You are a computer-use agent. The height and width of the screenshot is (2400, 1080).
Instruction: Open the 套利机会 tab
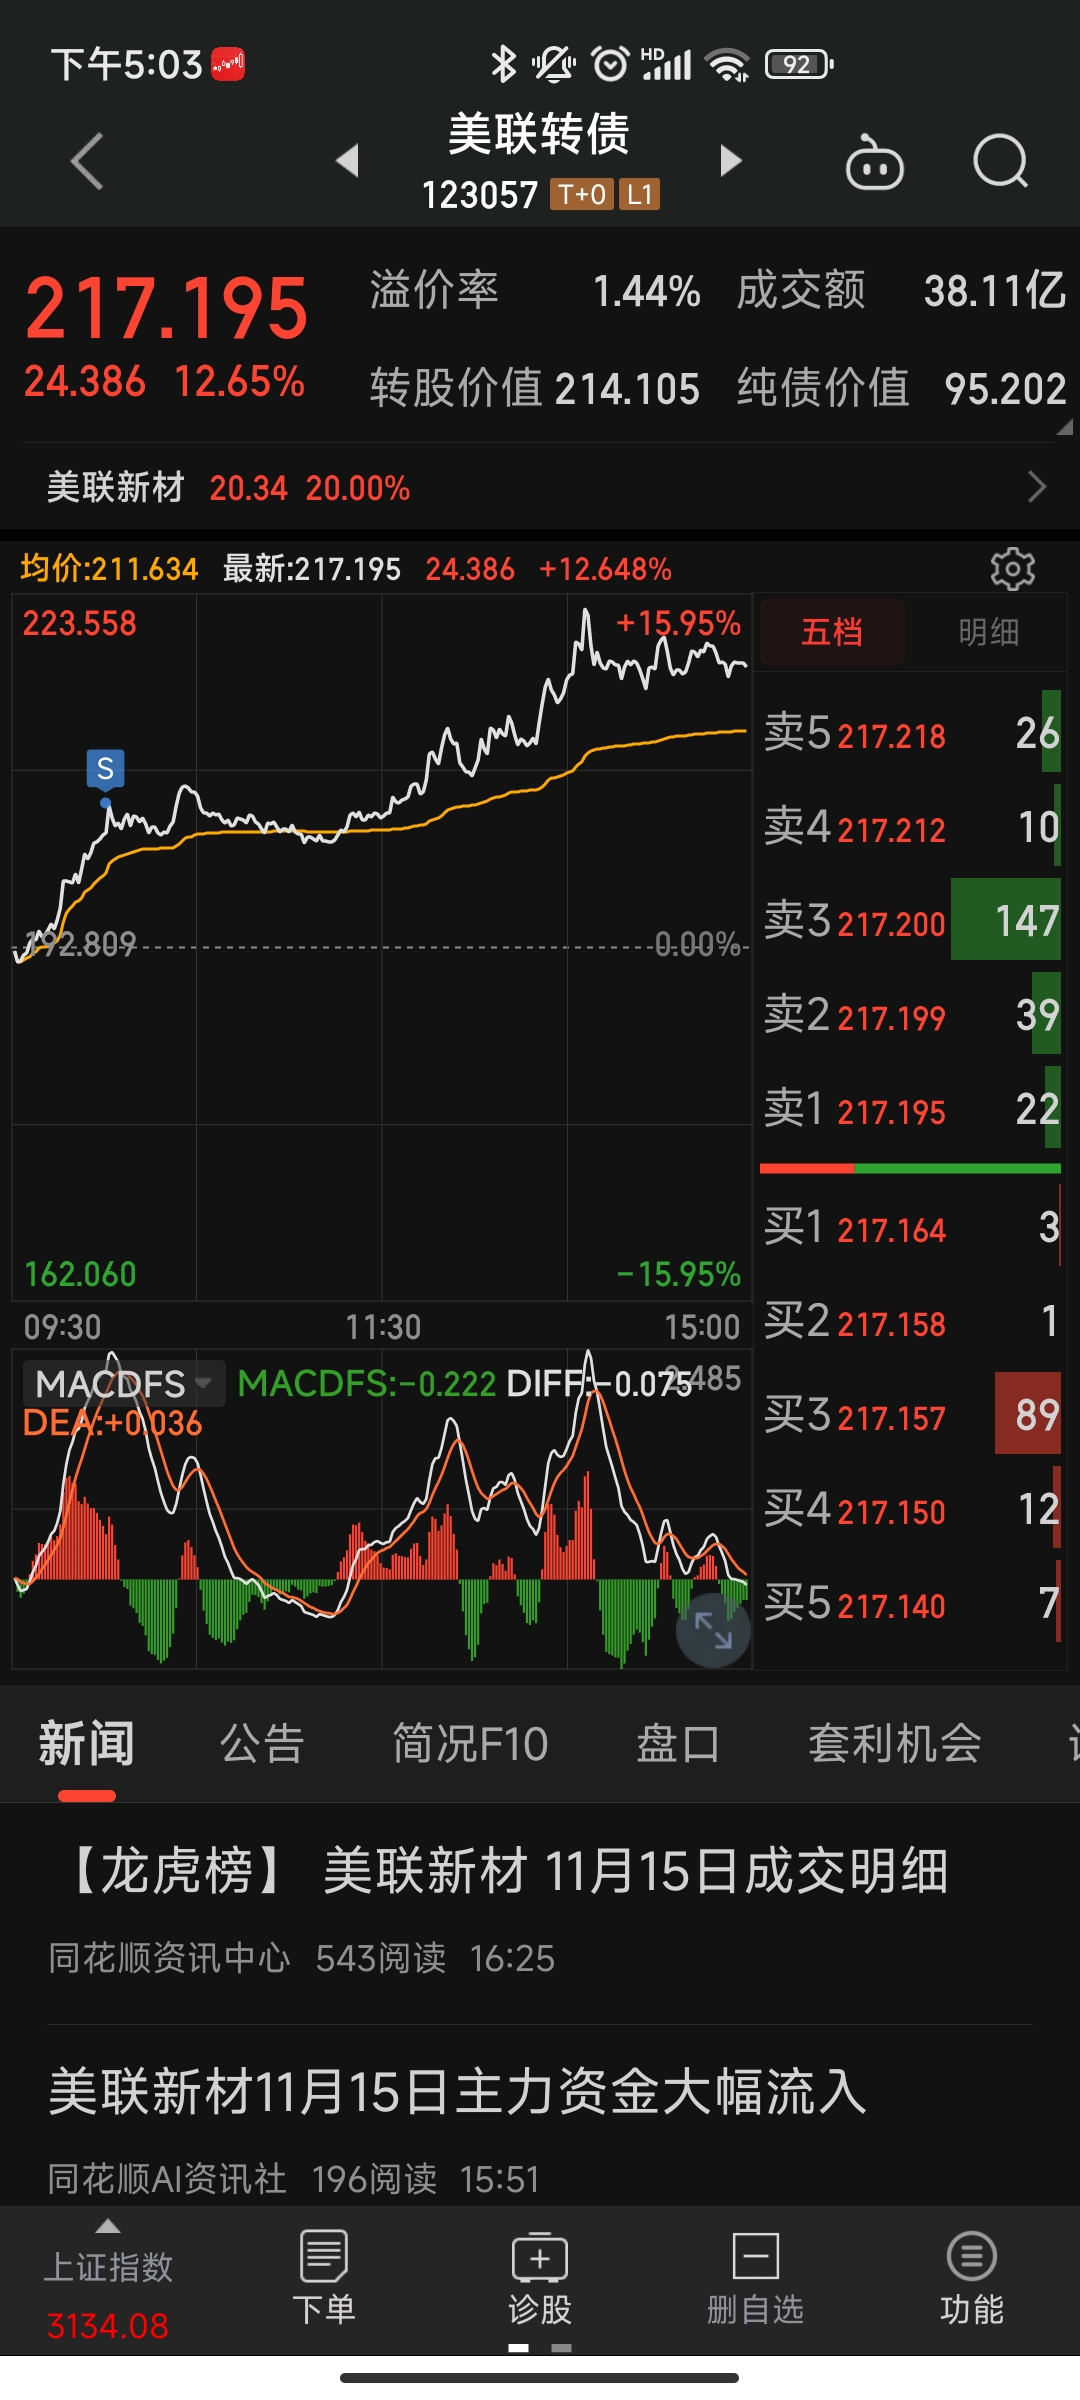(x=894, y=1744)
